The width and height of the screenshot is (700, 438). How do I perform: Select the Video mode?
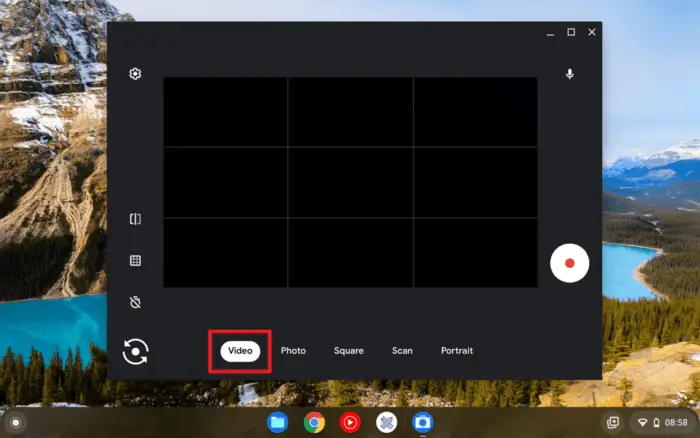point(240,351)
